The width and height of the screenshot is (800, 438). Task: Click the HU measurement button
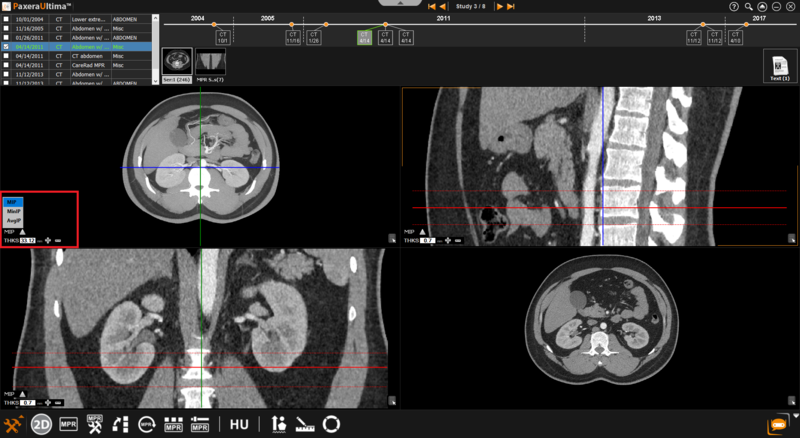pos(239,424)
